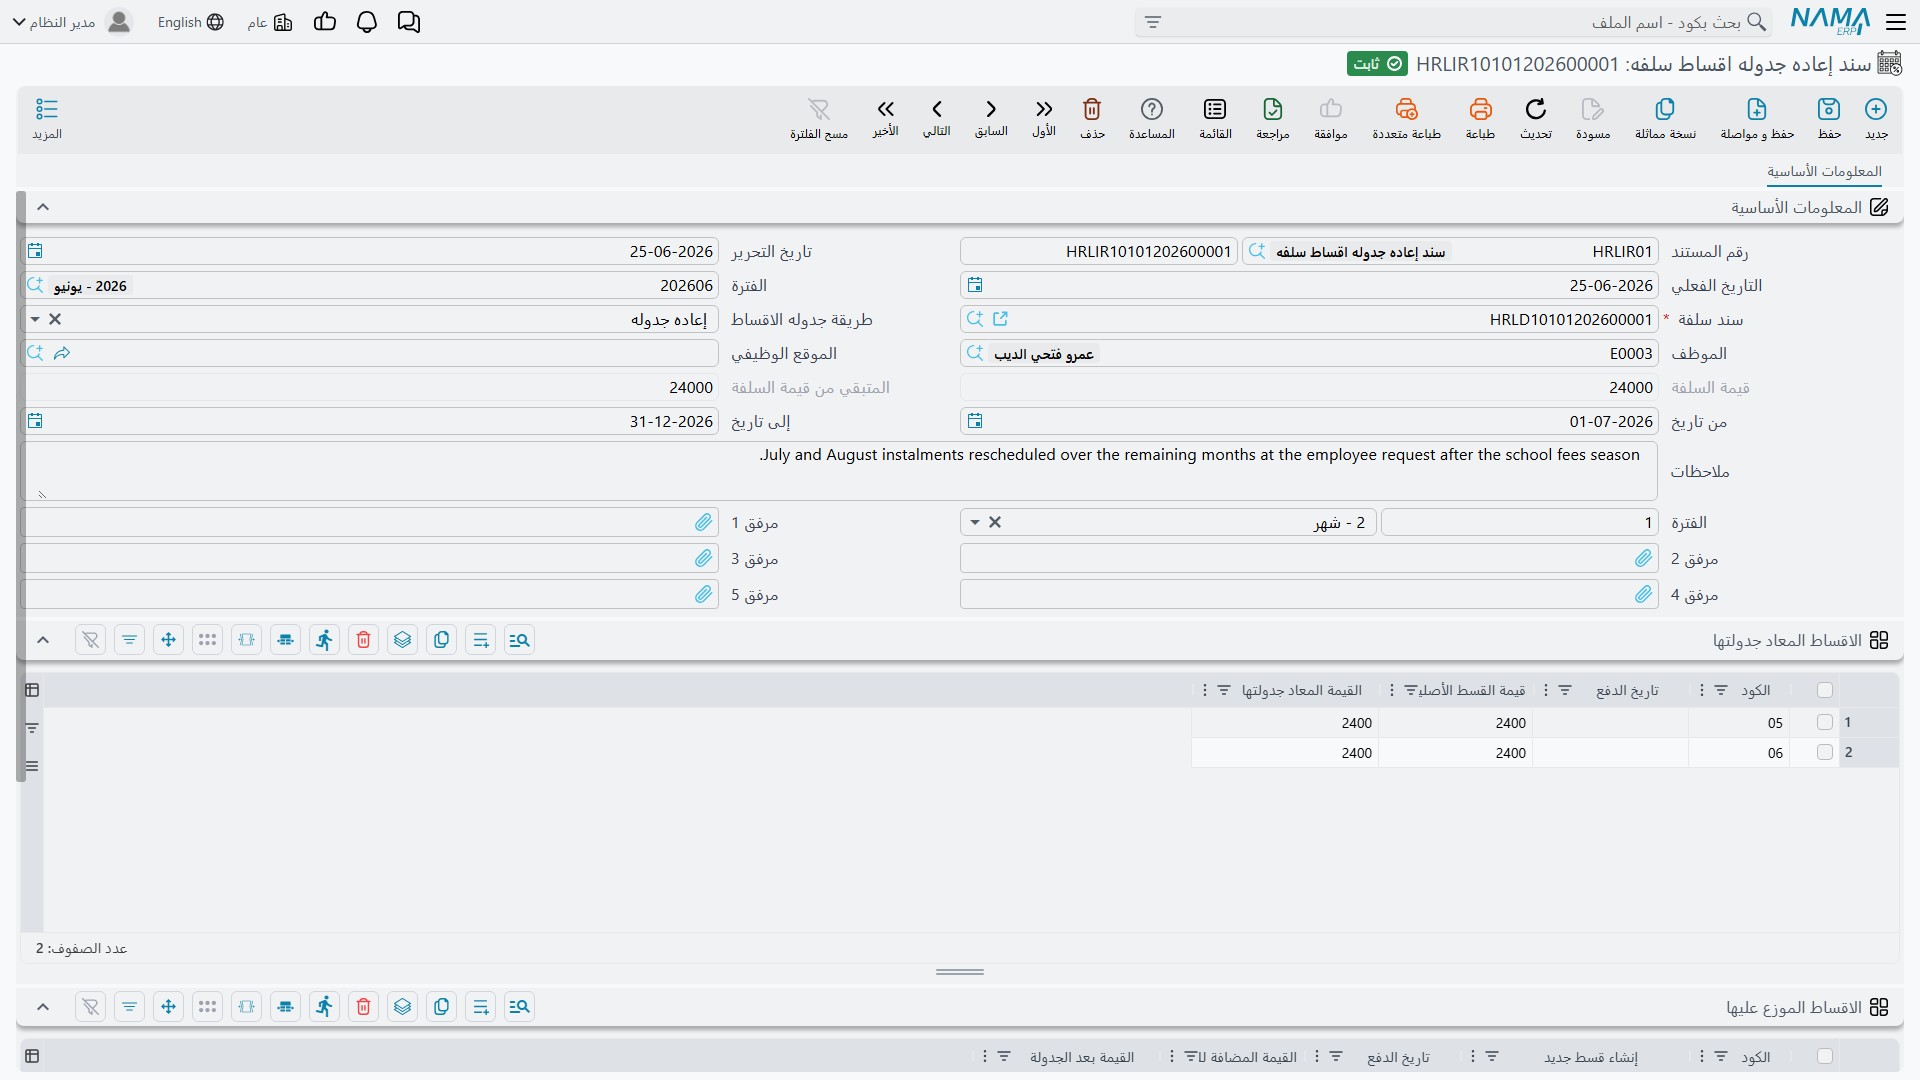
Task: Click the NAMA ERP logo
Action: [x=1829, y=21]
